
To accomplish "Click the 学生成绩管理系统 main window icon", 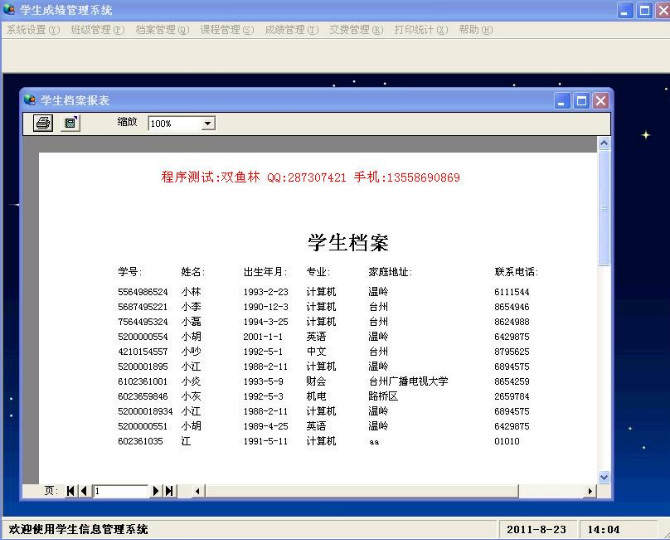I will click(x=9, y=9).
